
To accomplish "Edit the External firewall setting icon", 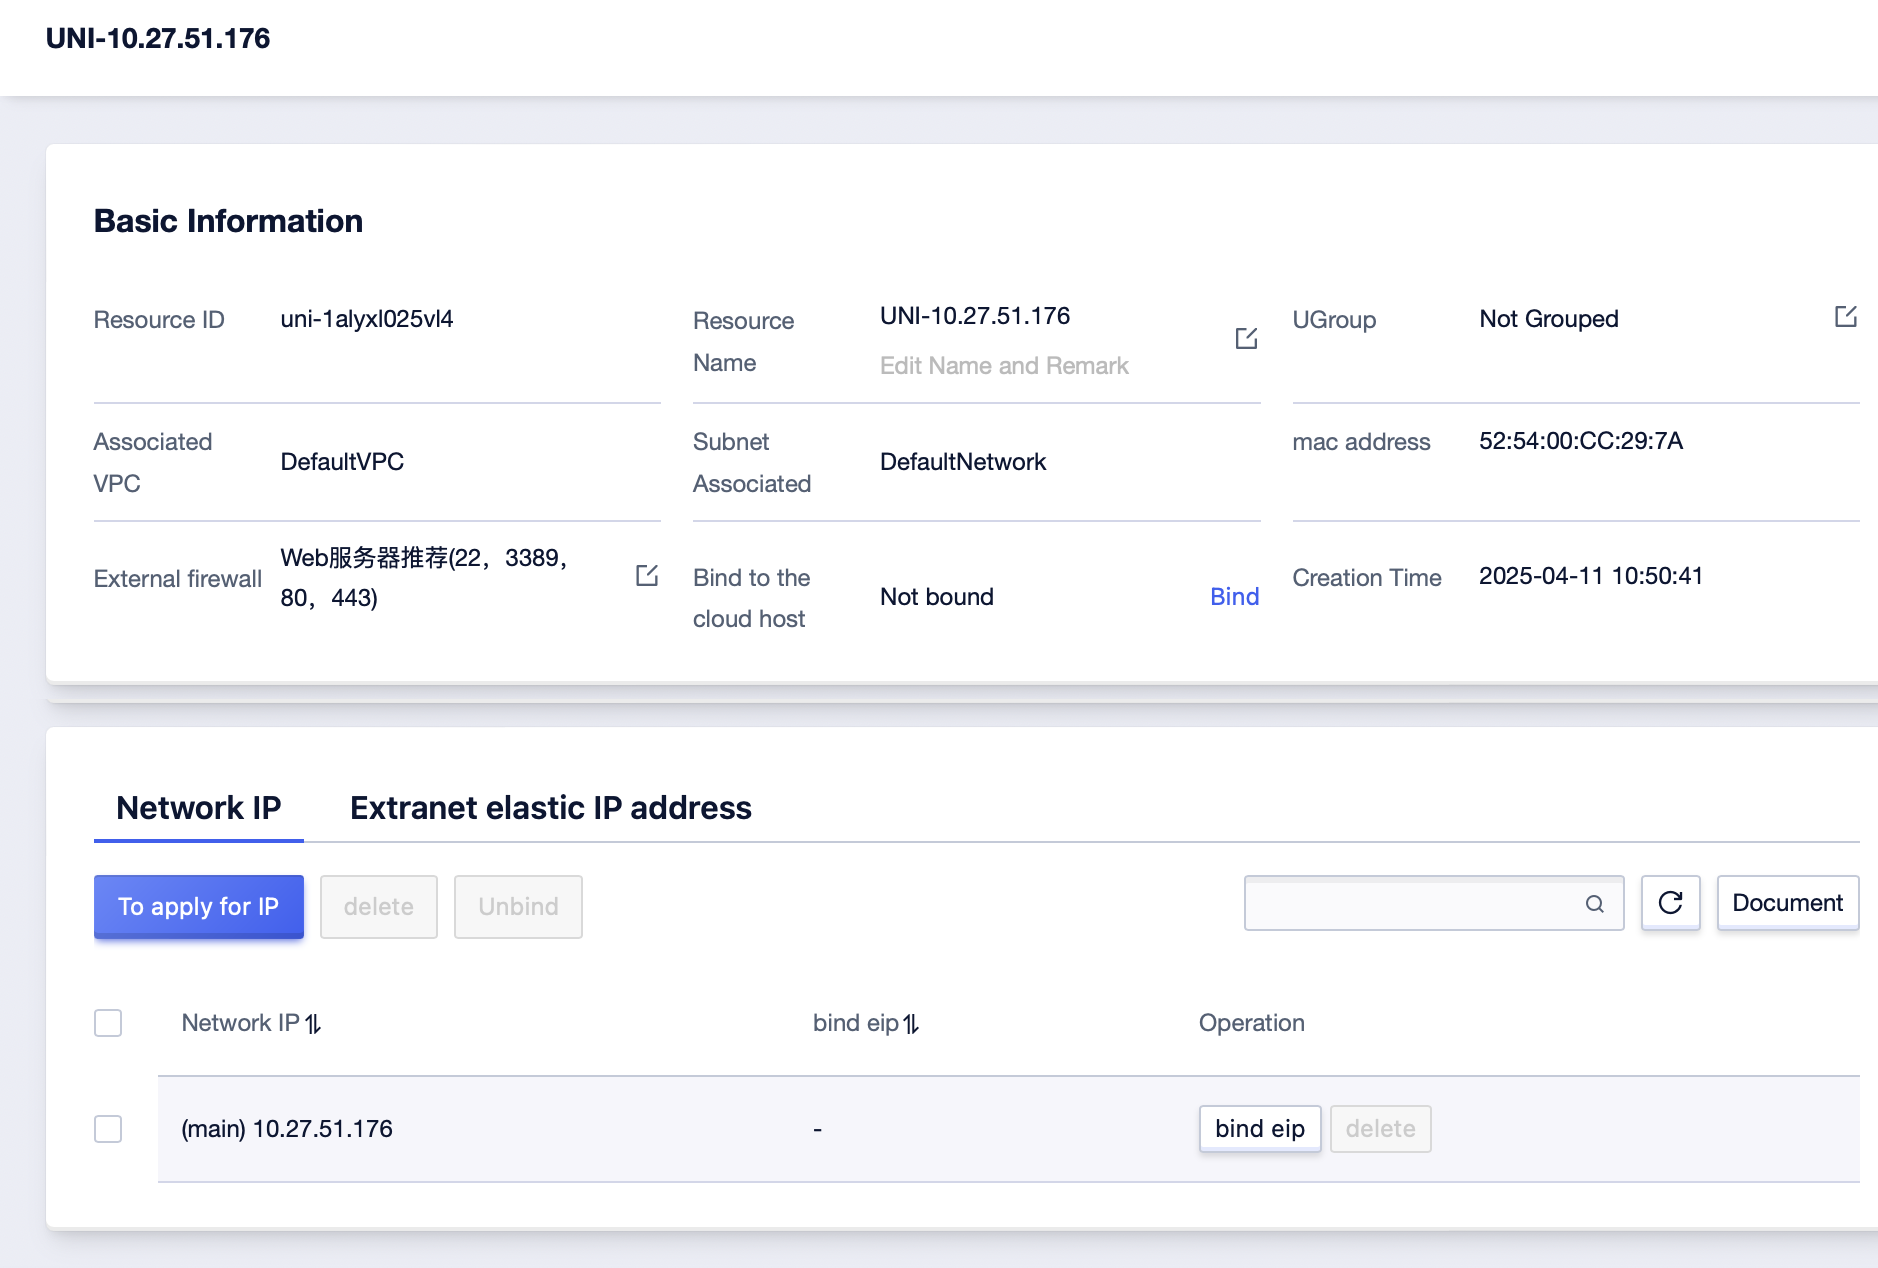I will pyautogui.click(x=647, y=575).
